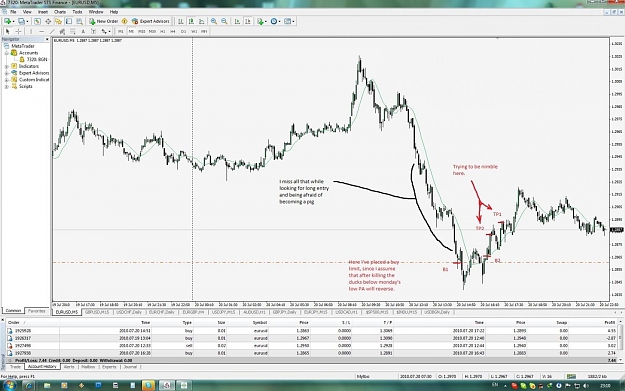Viewport: 625px width, 391px height.
Task: Toggle the chart shift icon
Action: click(x=248, y=21)
